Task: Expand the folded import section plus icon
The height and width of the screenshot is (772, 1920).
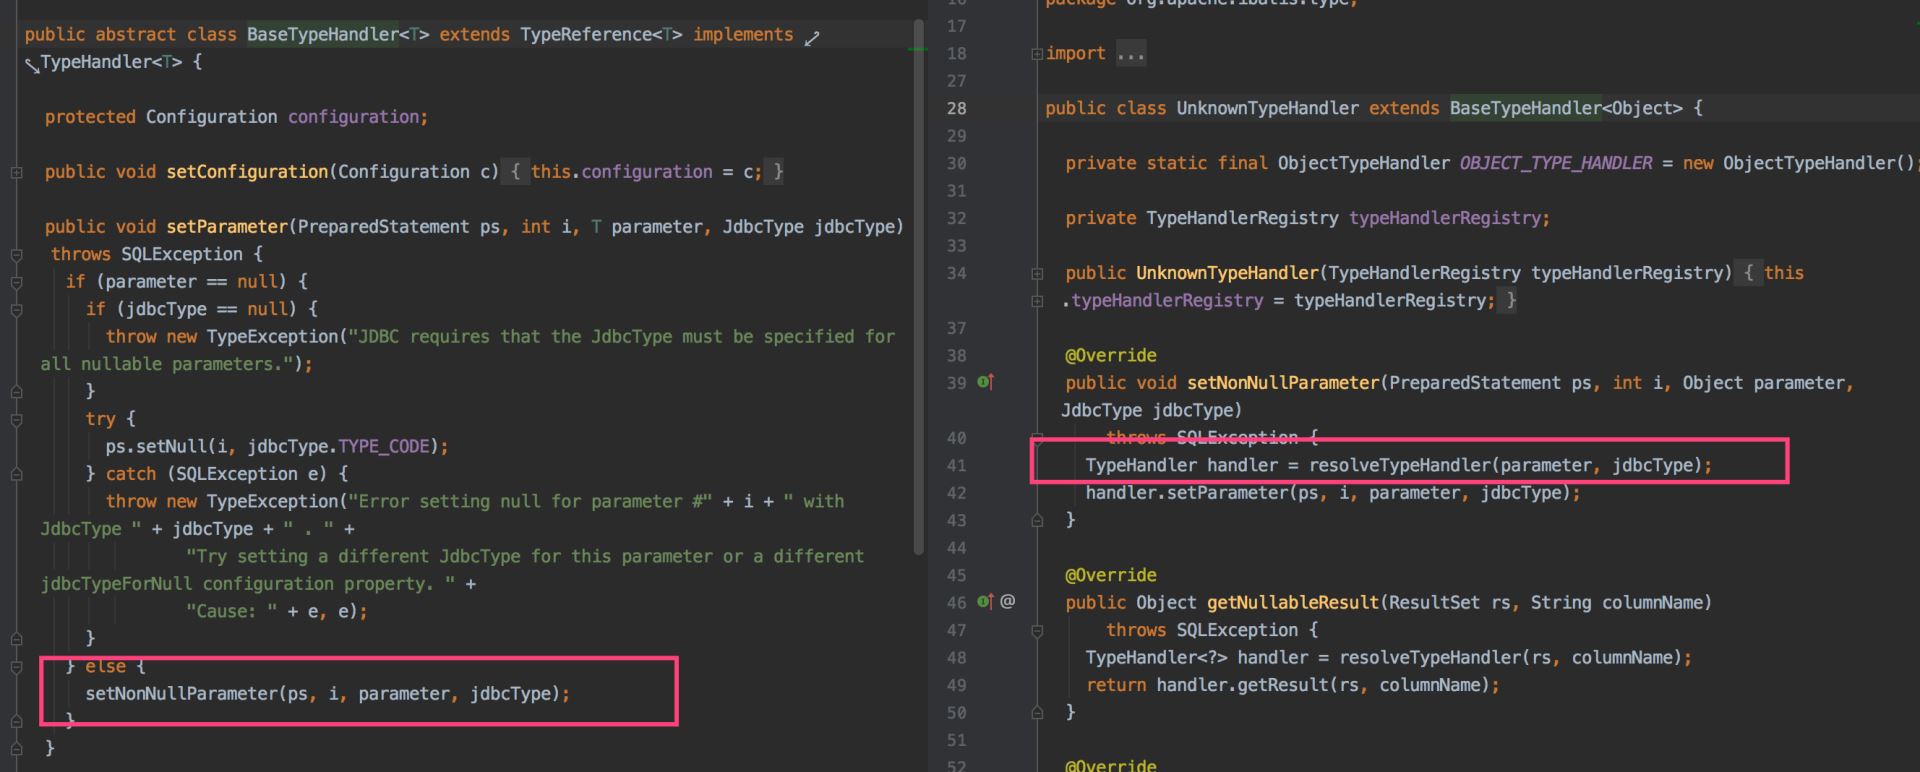Action: pos(1037,54)
